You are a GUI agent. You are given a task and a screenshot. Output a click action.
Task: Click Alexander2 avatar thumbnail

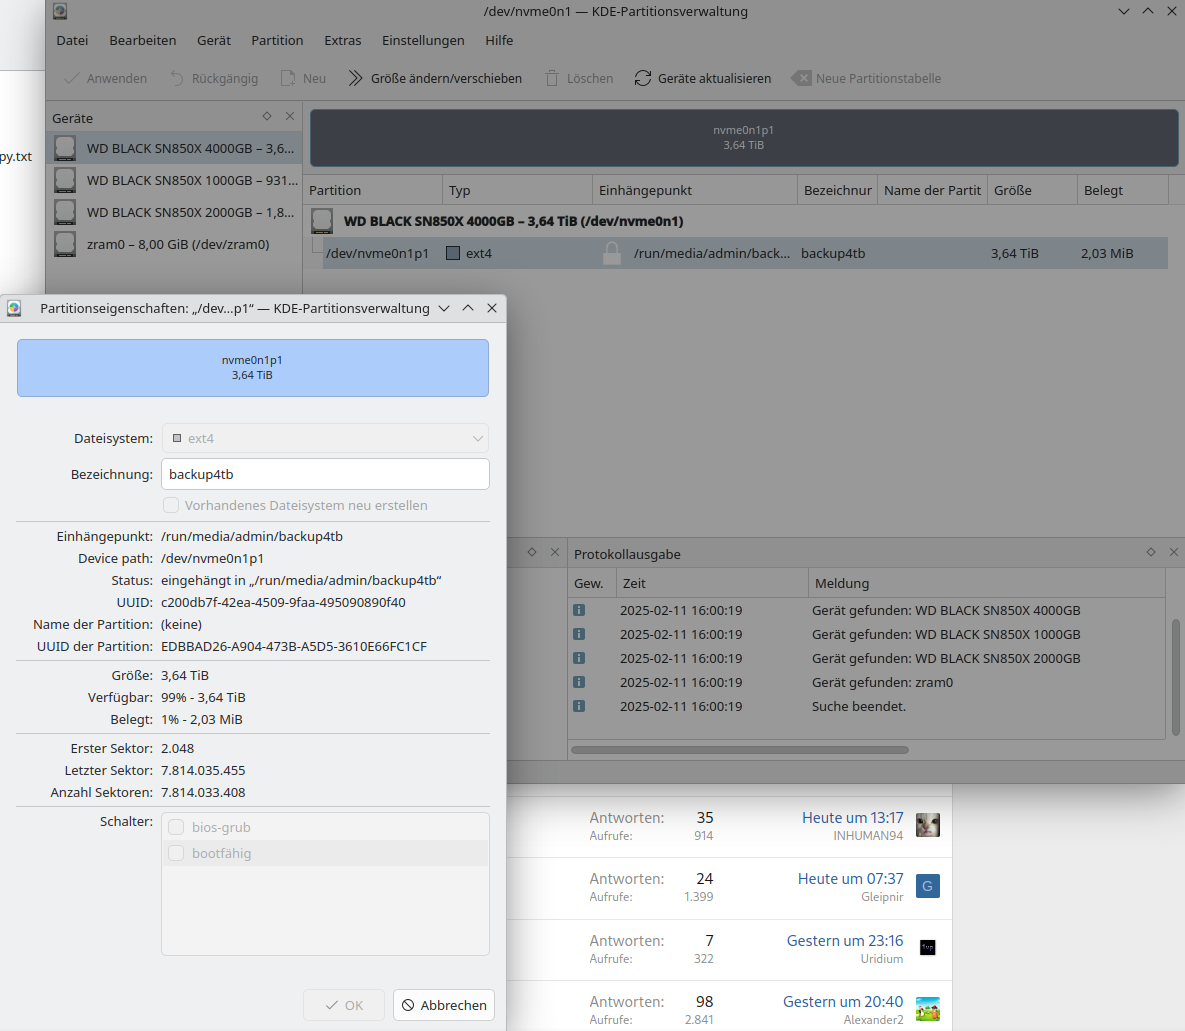coord(928,1009)
